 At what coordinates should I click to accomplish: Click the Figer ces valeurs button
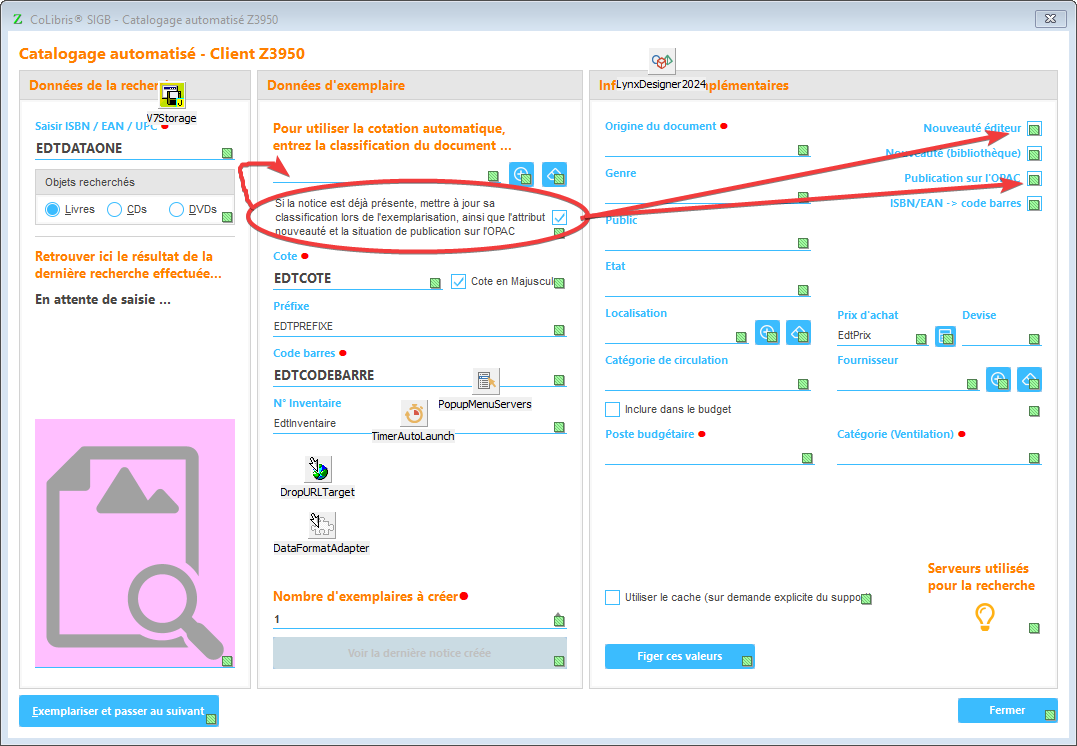679,657
